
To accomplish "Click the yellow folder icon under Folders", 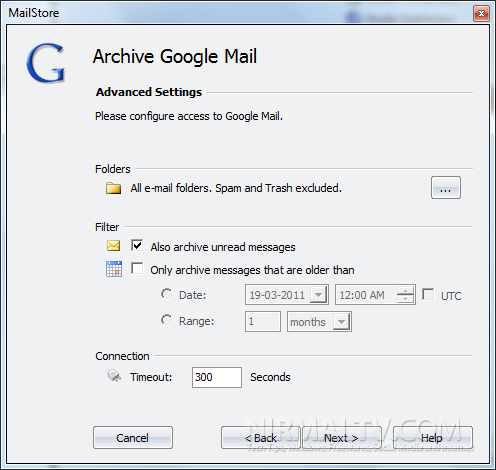I will point(113,188).
